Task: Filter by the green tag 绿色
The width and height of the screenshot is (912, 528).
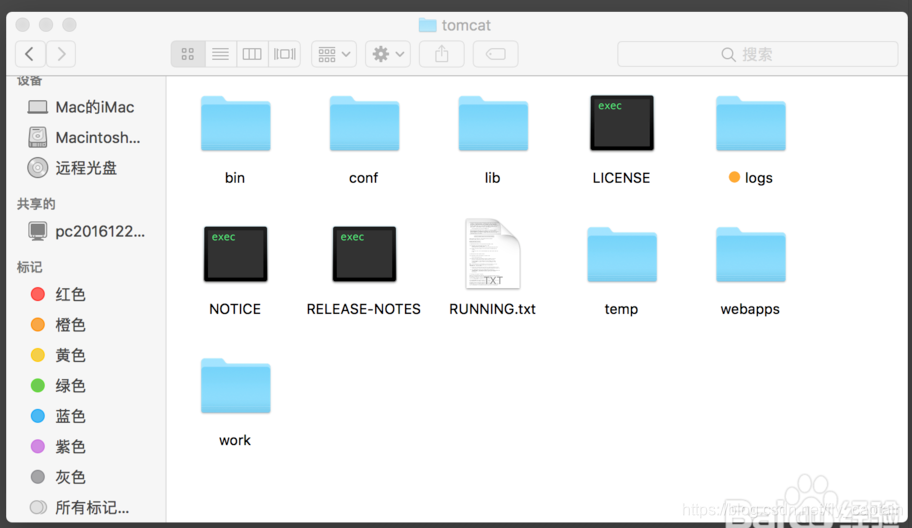Action: [58, 386]
